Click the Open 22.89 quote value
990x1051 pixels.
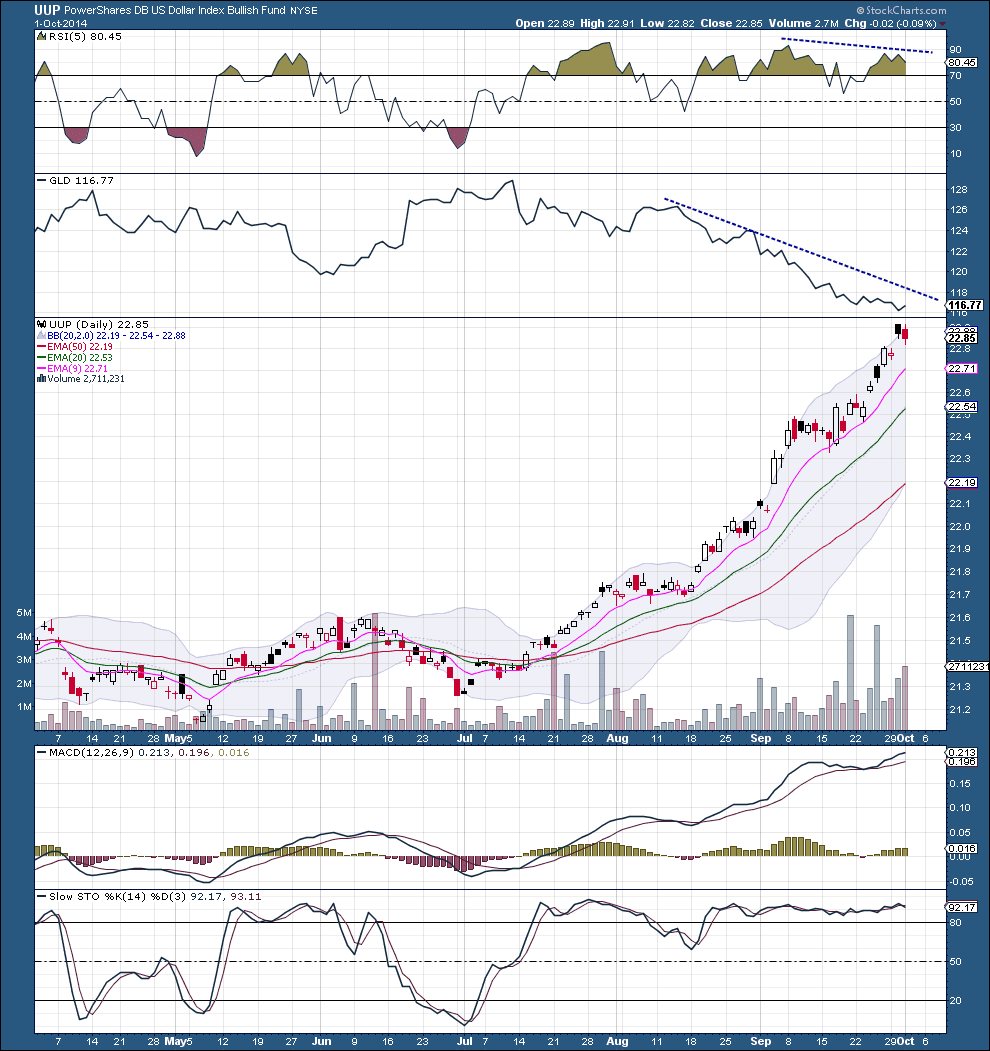click(x=544, y=23)
